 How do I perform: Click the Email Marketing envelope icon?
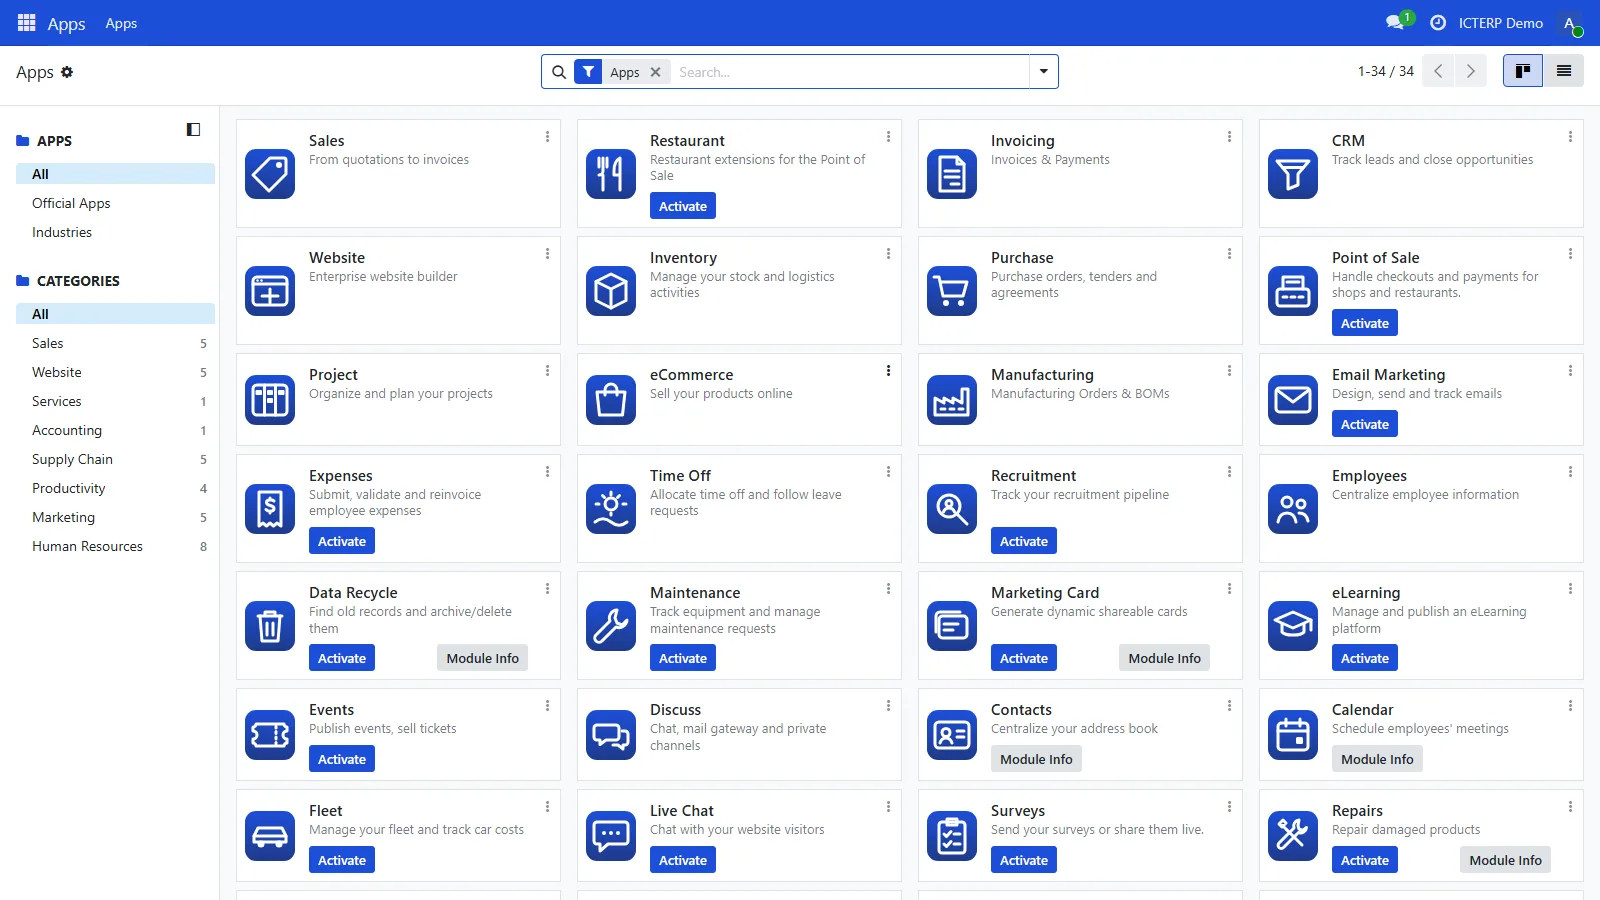pos(1293,400)
